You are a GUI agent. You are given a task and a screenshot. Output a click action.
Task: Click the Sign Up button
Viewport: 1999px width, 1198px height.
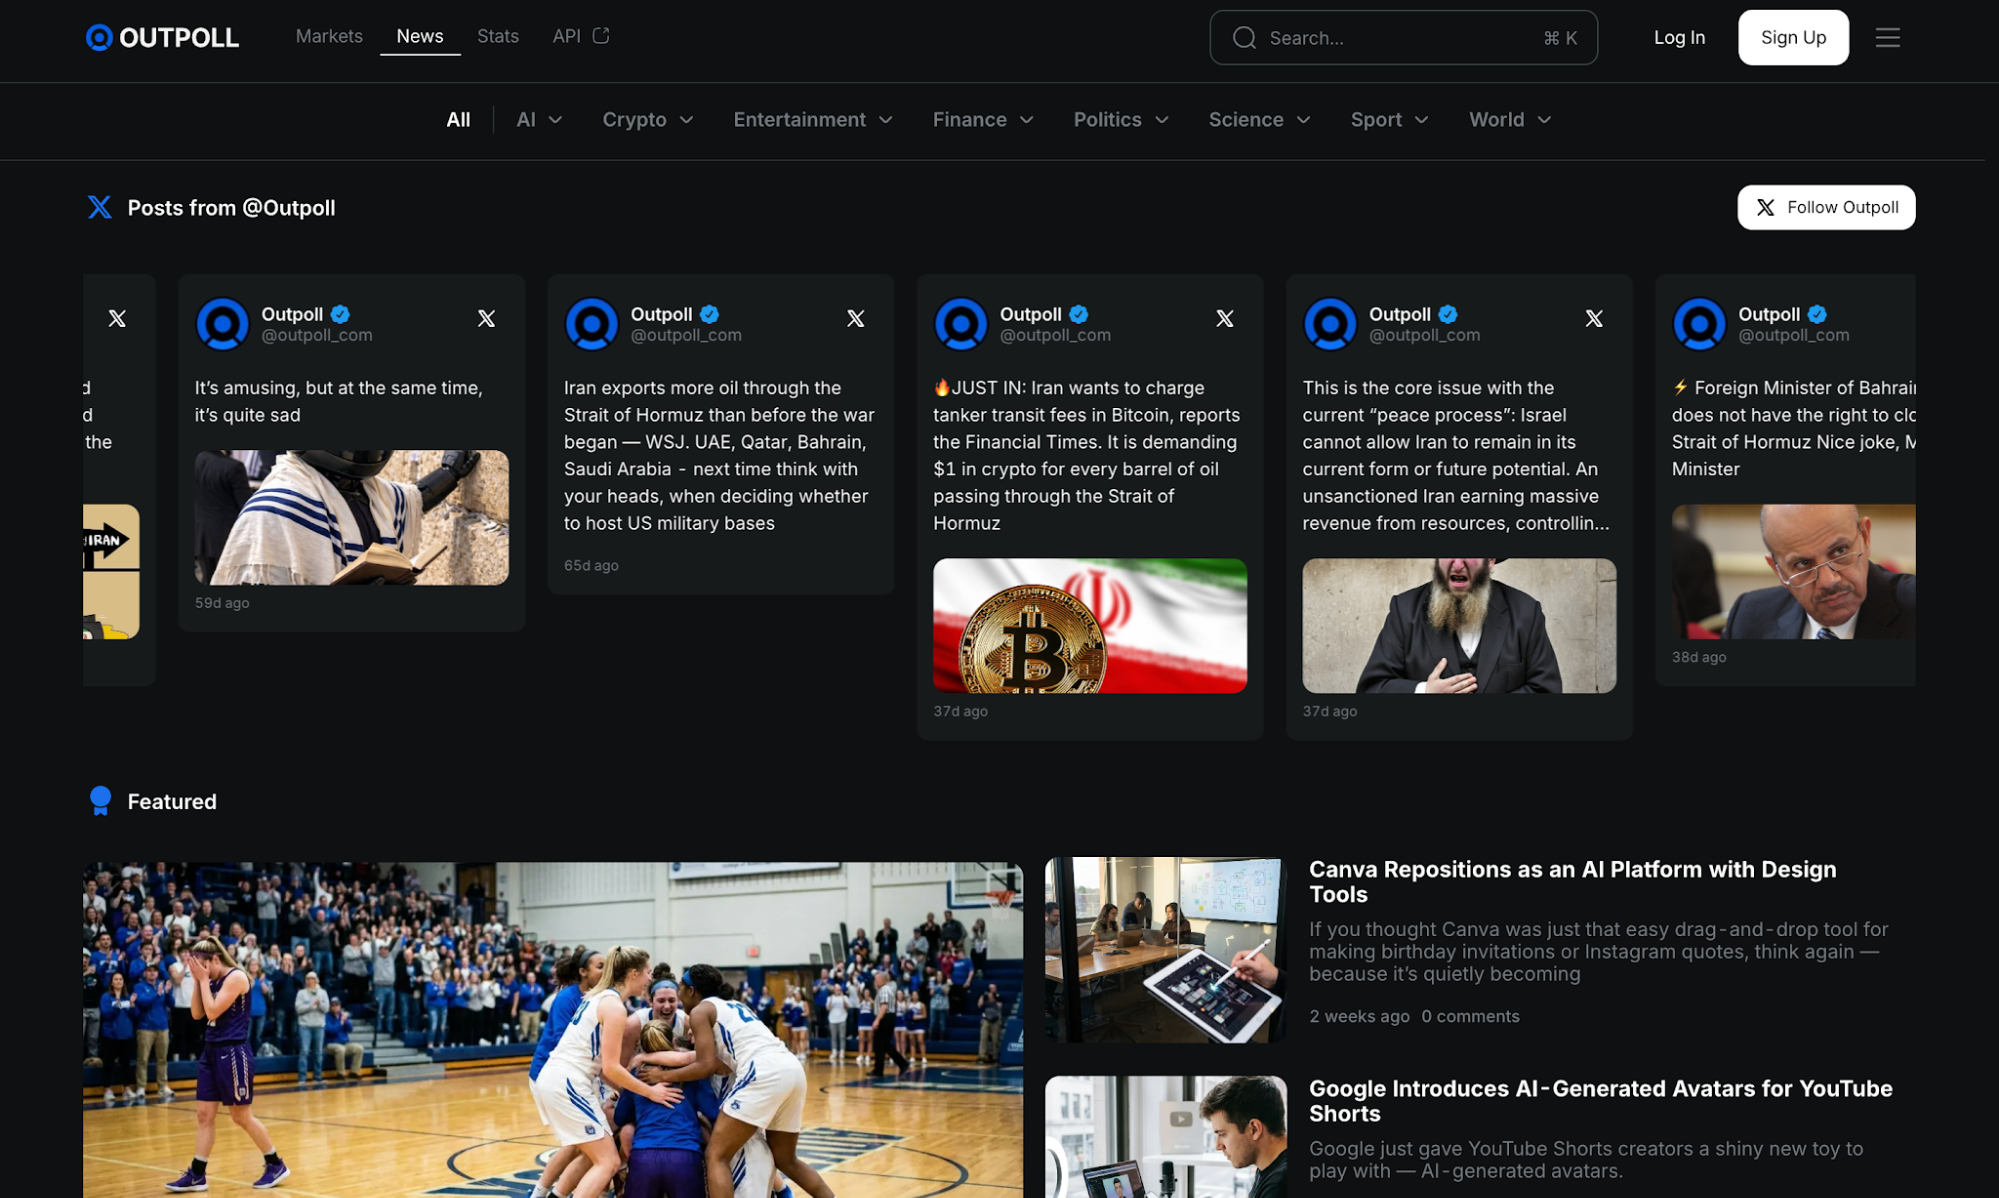1793,37
